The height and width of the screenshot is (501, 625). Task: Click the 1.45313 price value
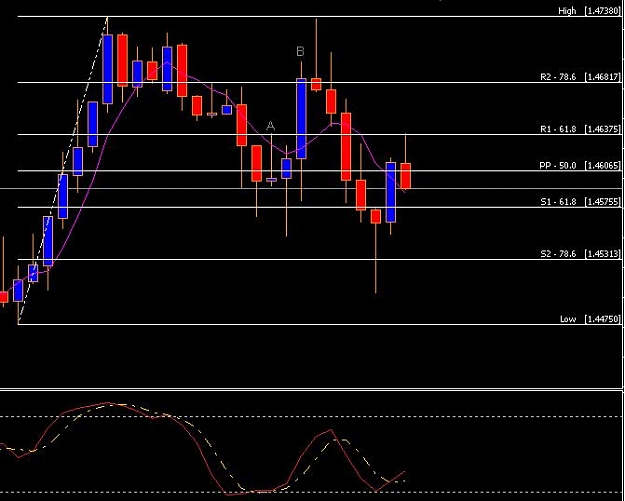[x=602, y=253]
